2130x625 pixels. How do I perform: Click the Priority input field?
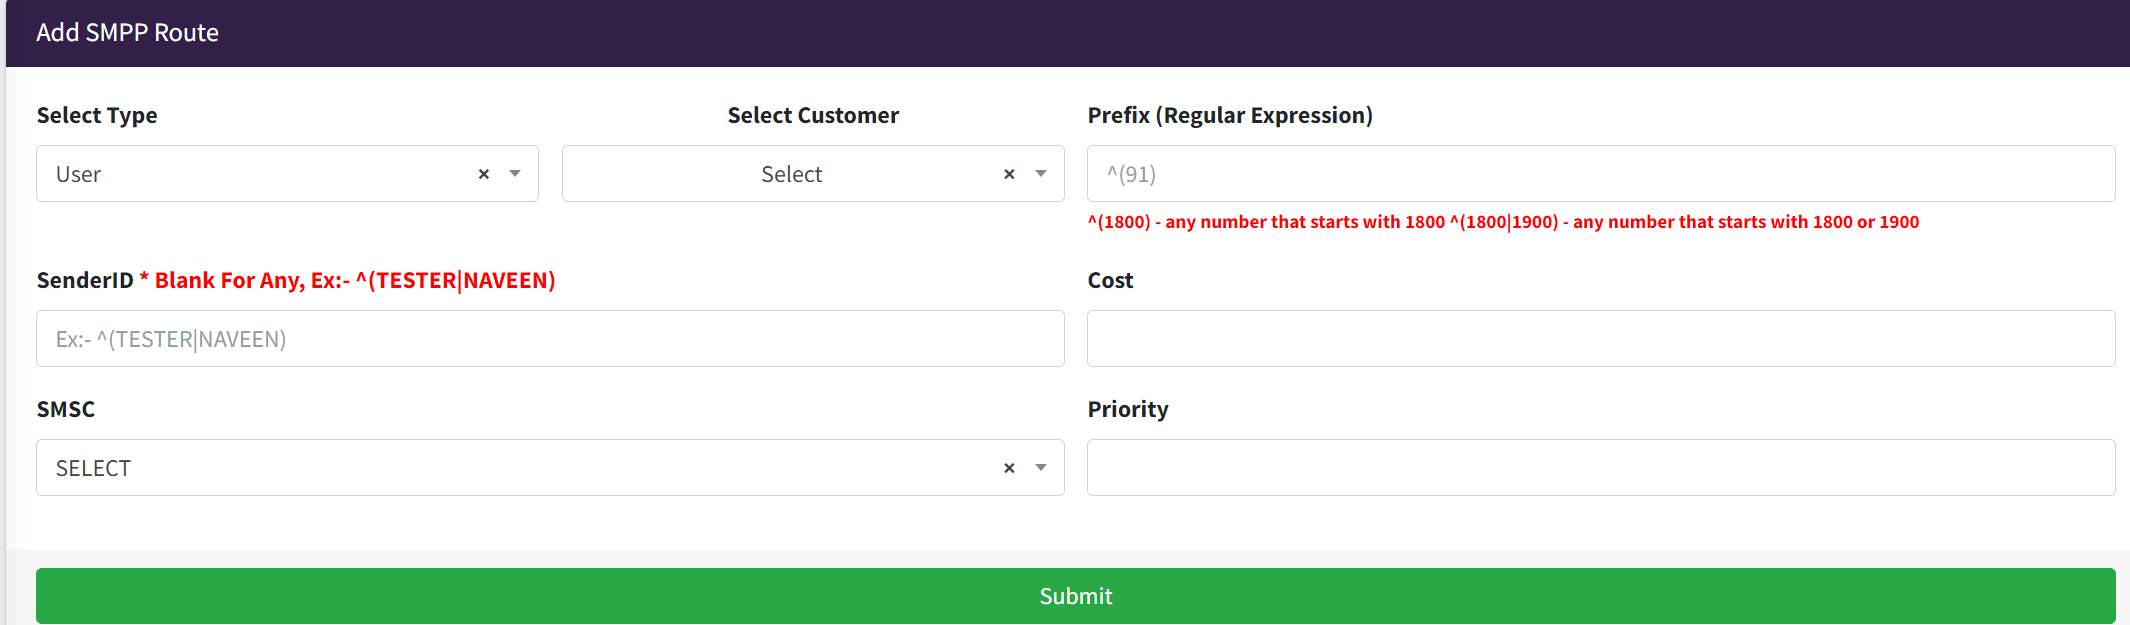coord(1600,468)
